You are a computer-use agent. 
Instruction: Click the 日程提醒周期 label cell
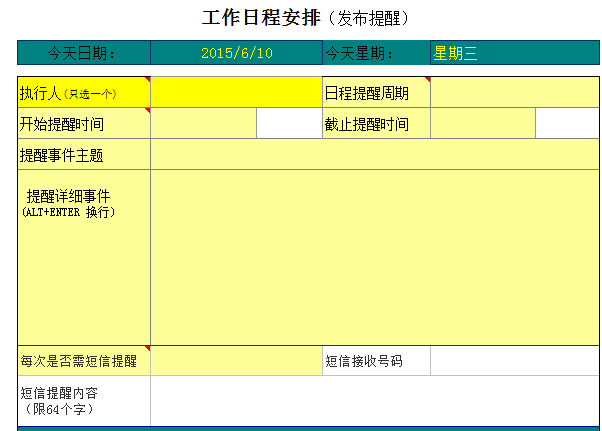pyautogui.click(x=375, y=93)
